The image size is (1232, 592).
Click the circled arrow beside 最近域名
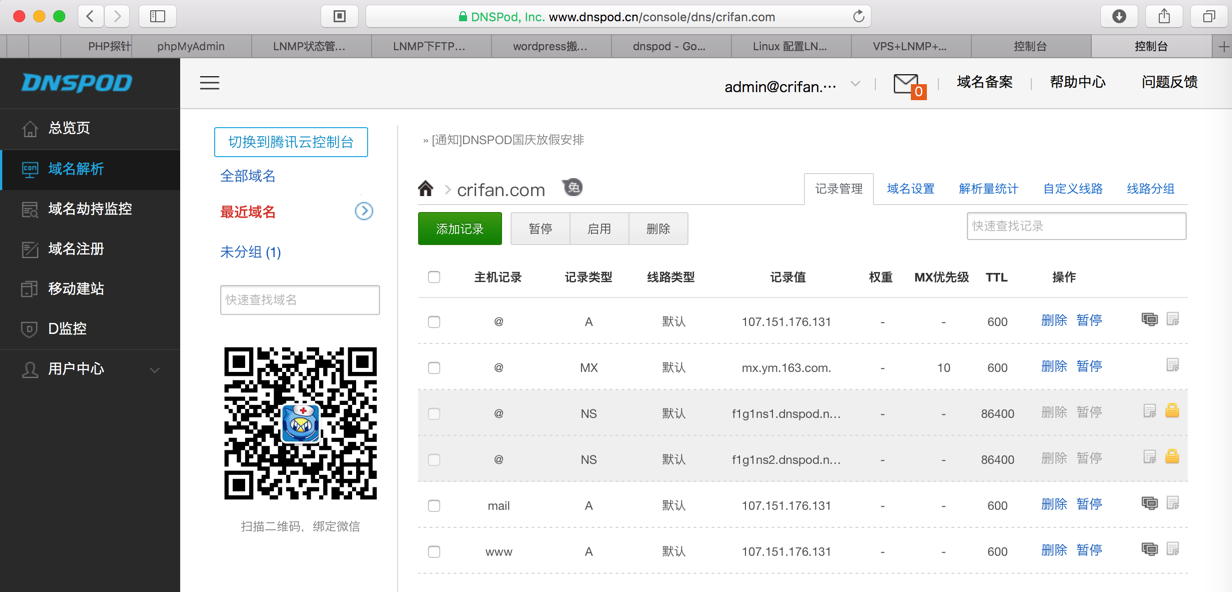(364, 211)
